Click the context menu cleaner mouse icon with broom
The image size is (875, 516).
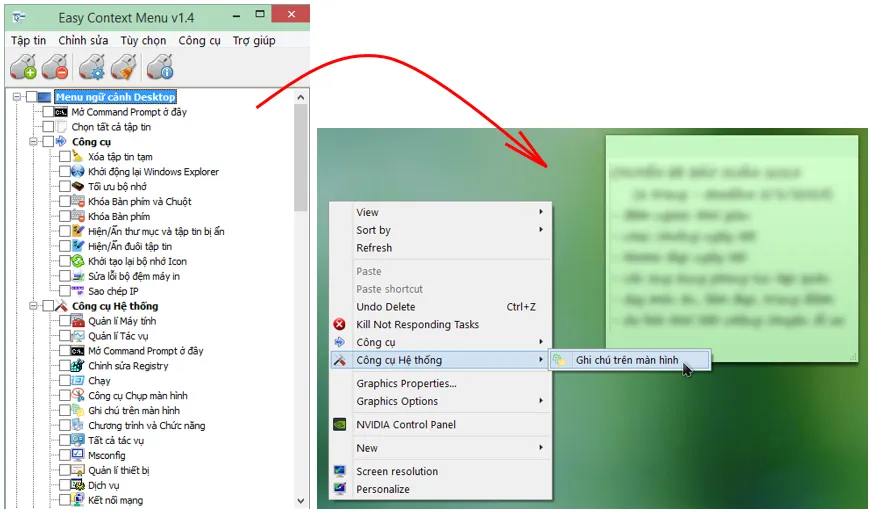click(123, 67)
